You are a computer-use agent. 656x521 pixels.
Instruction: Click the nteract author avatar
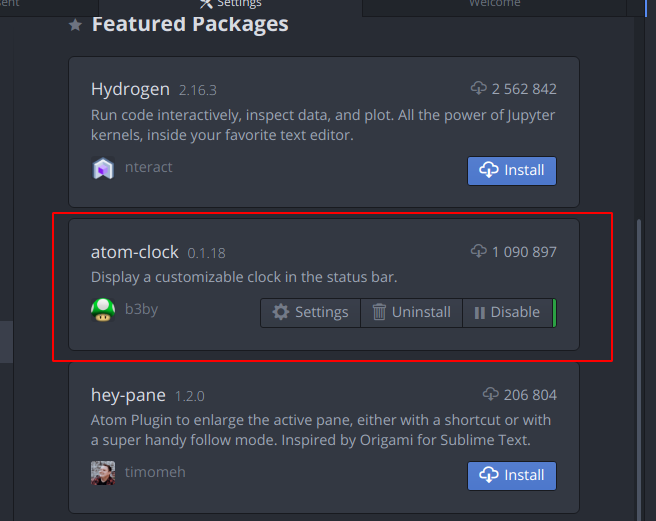103,168
